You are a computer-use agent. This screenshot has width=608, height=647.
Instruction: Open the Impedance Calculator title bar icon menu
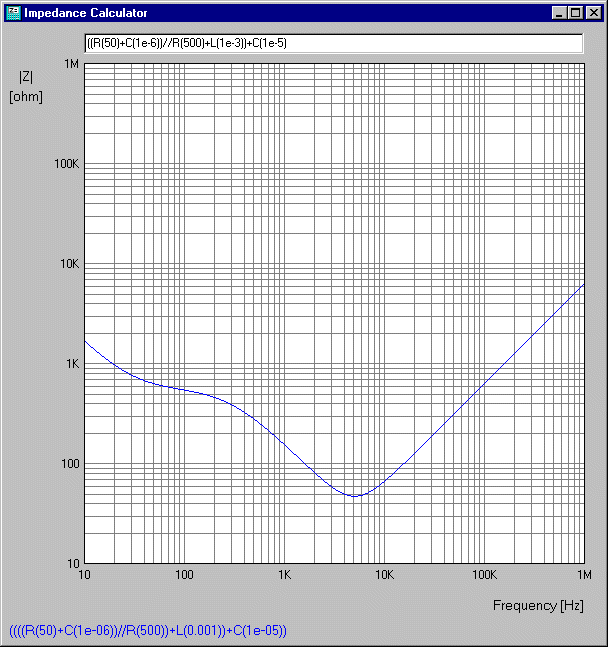(x=13, y=13)
